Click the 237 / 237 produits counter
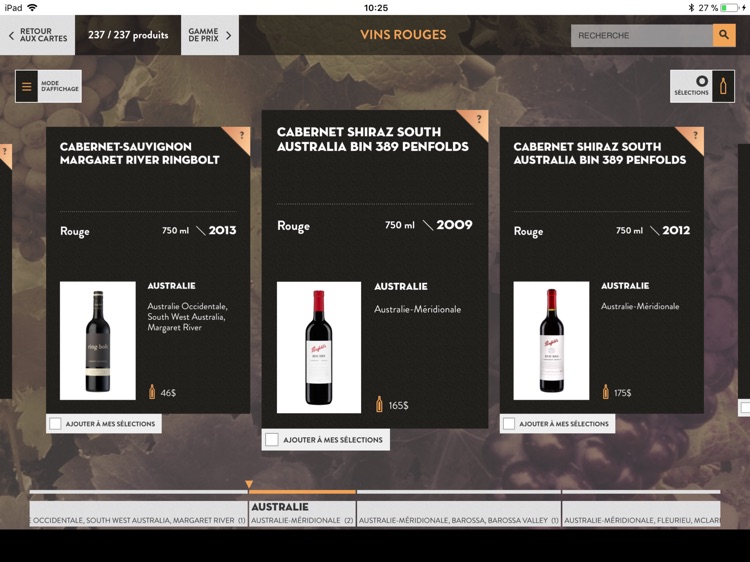This screenshot has width=750, height=562. [128, 35]
